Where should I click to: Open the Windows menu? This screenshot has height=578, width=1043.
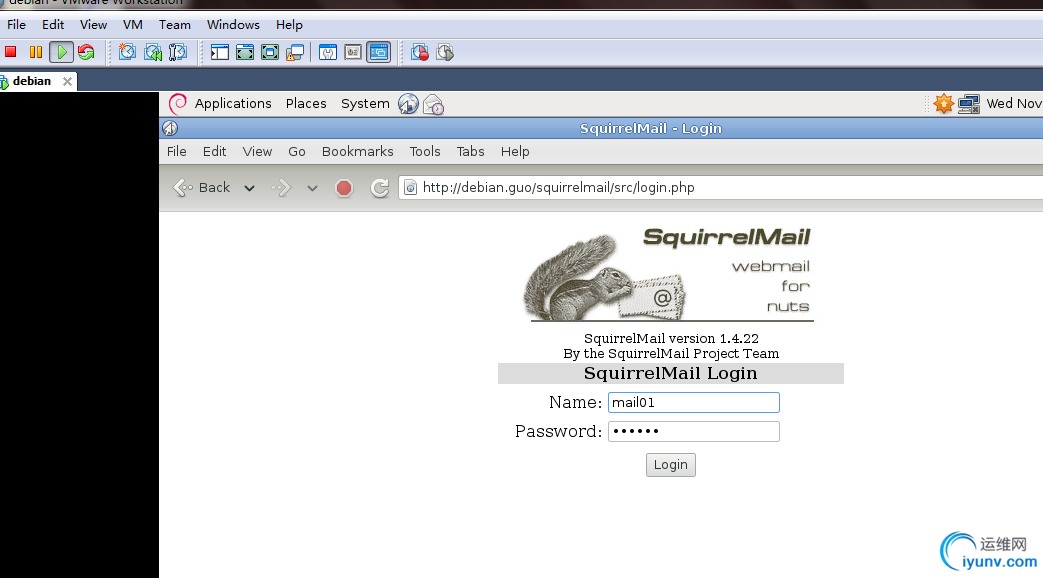coord(233,25)
